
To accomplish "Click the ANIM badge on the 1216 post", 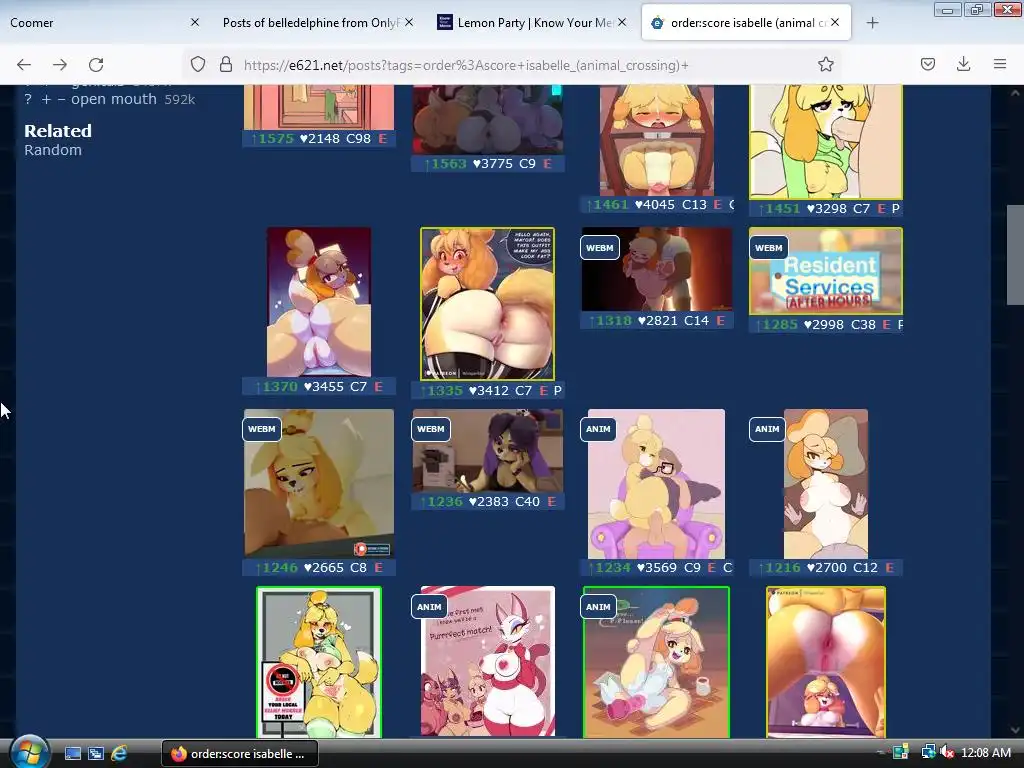I will [767, 429].
